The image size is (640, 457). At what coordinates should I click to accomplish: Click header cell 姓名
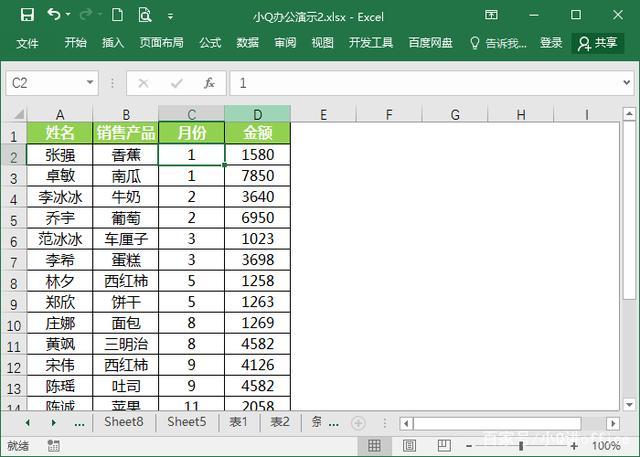click(x=60, y=133)
